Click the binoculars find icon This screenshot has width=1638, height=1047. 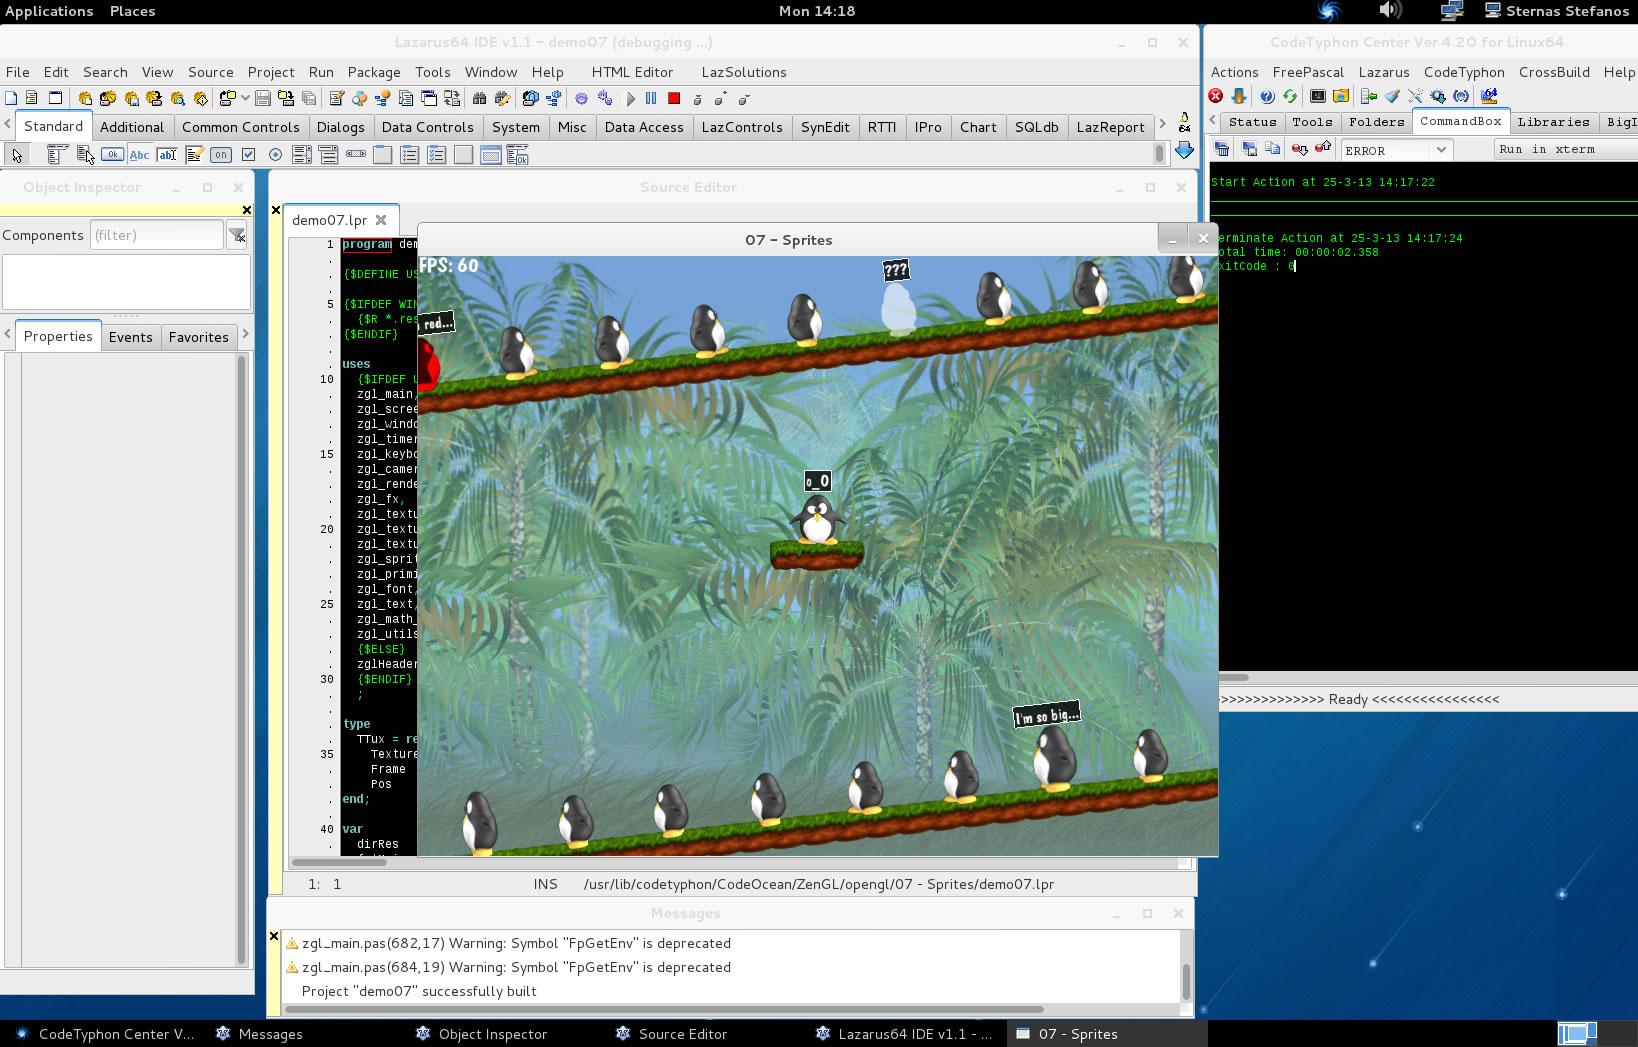pyautogui.click(x=479, y=99)
